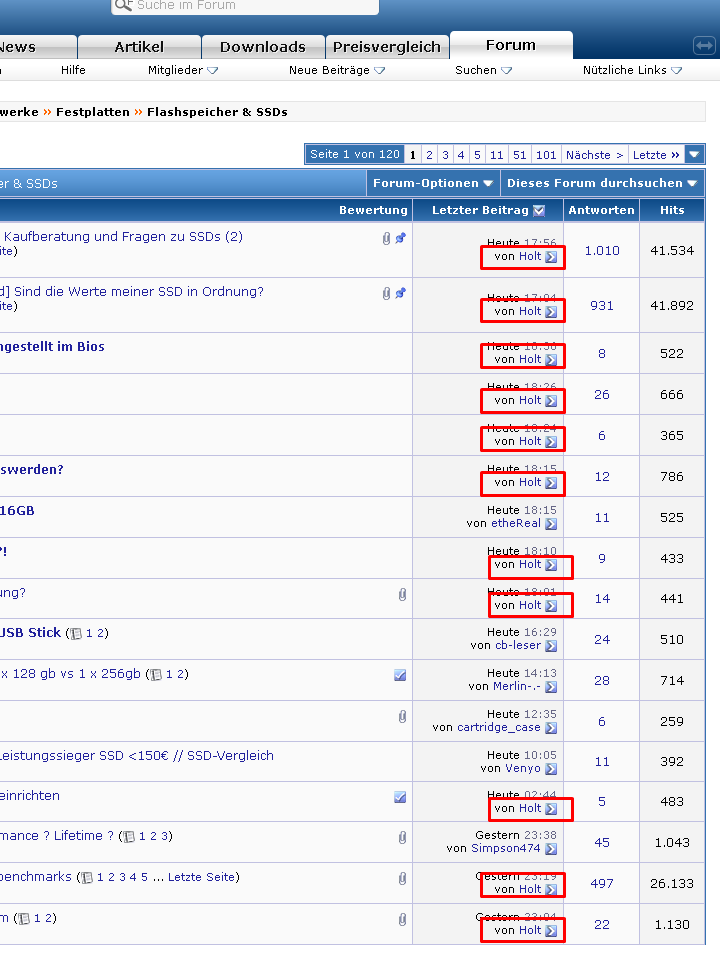
Task: Open page 51 in pagination
Action: [x=520, y=155]
